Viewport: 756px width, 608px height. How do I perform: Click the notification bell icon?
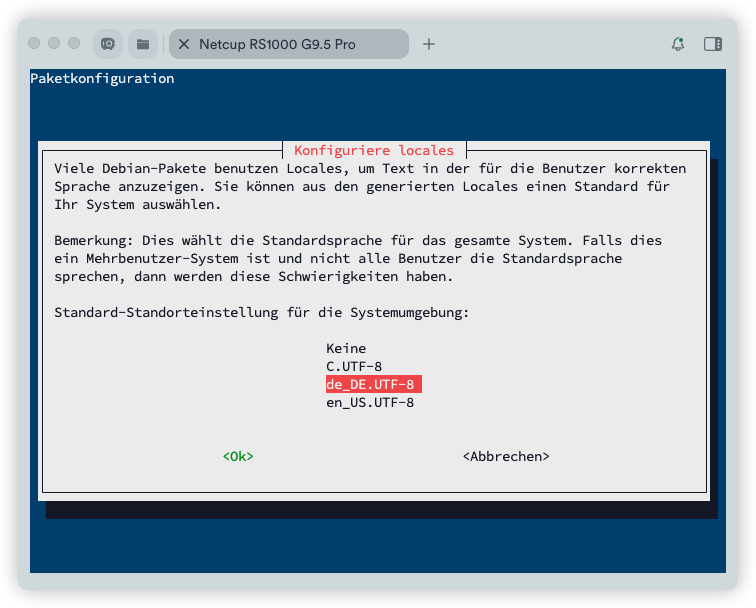point(678,44)
